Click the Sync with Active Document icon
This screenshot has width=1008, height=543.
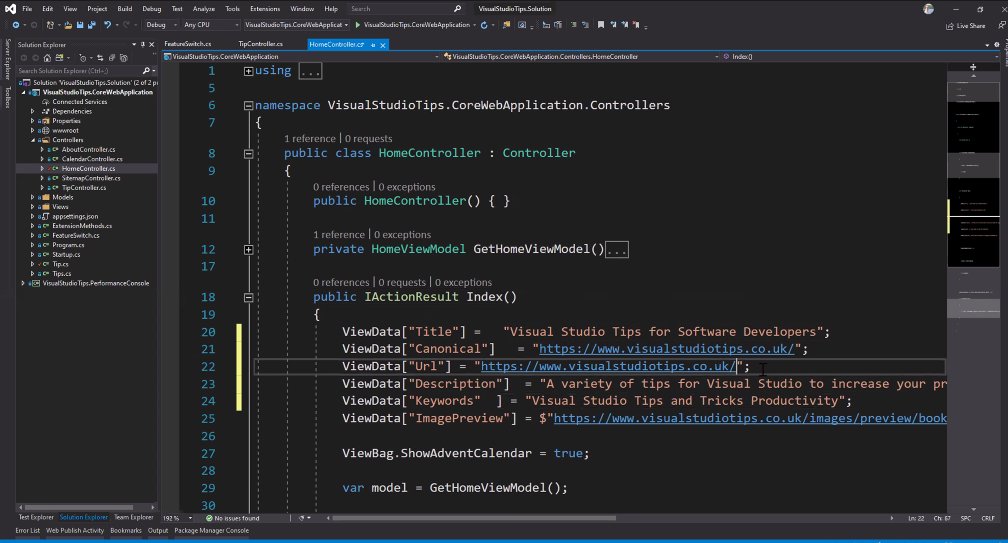click(100, 58)
